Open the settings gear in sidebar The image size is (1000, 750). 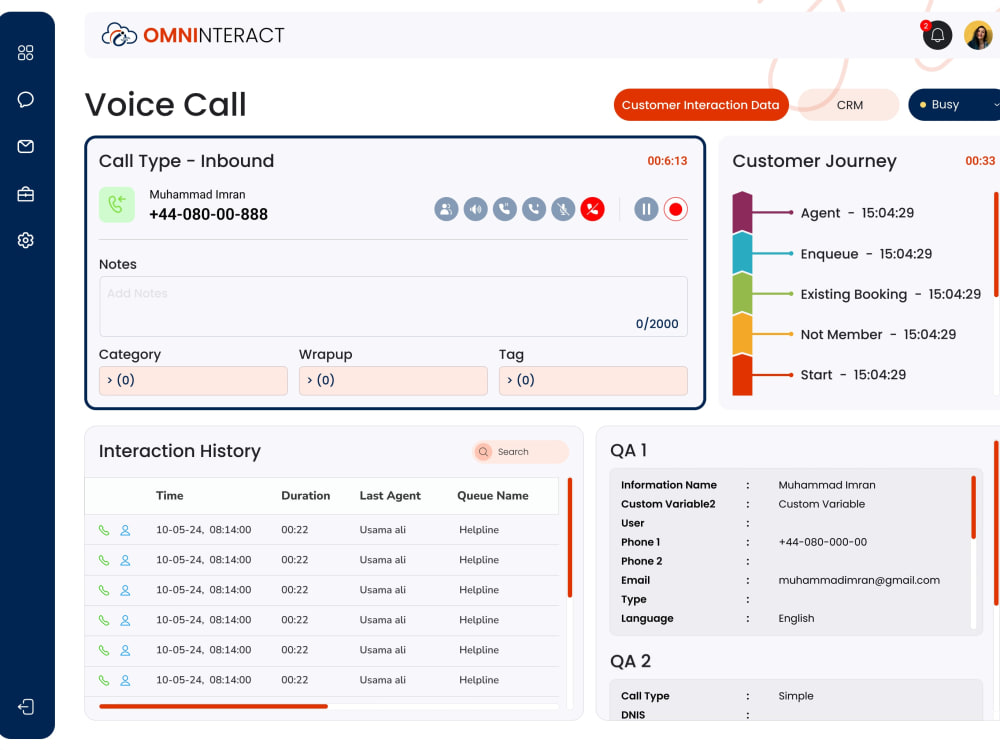pos(26,240)
